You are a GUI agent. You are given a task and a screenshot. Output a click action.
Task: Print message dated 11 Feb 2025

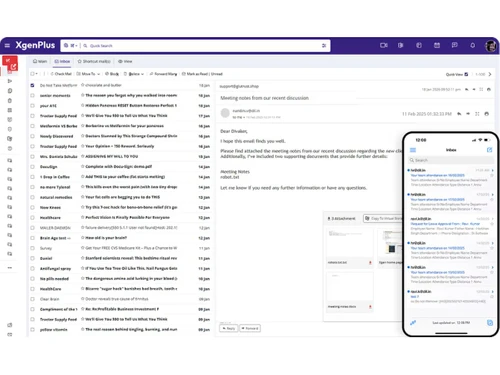[487, 114]
